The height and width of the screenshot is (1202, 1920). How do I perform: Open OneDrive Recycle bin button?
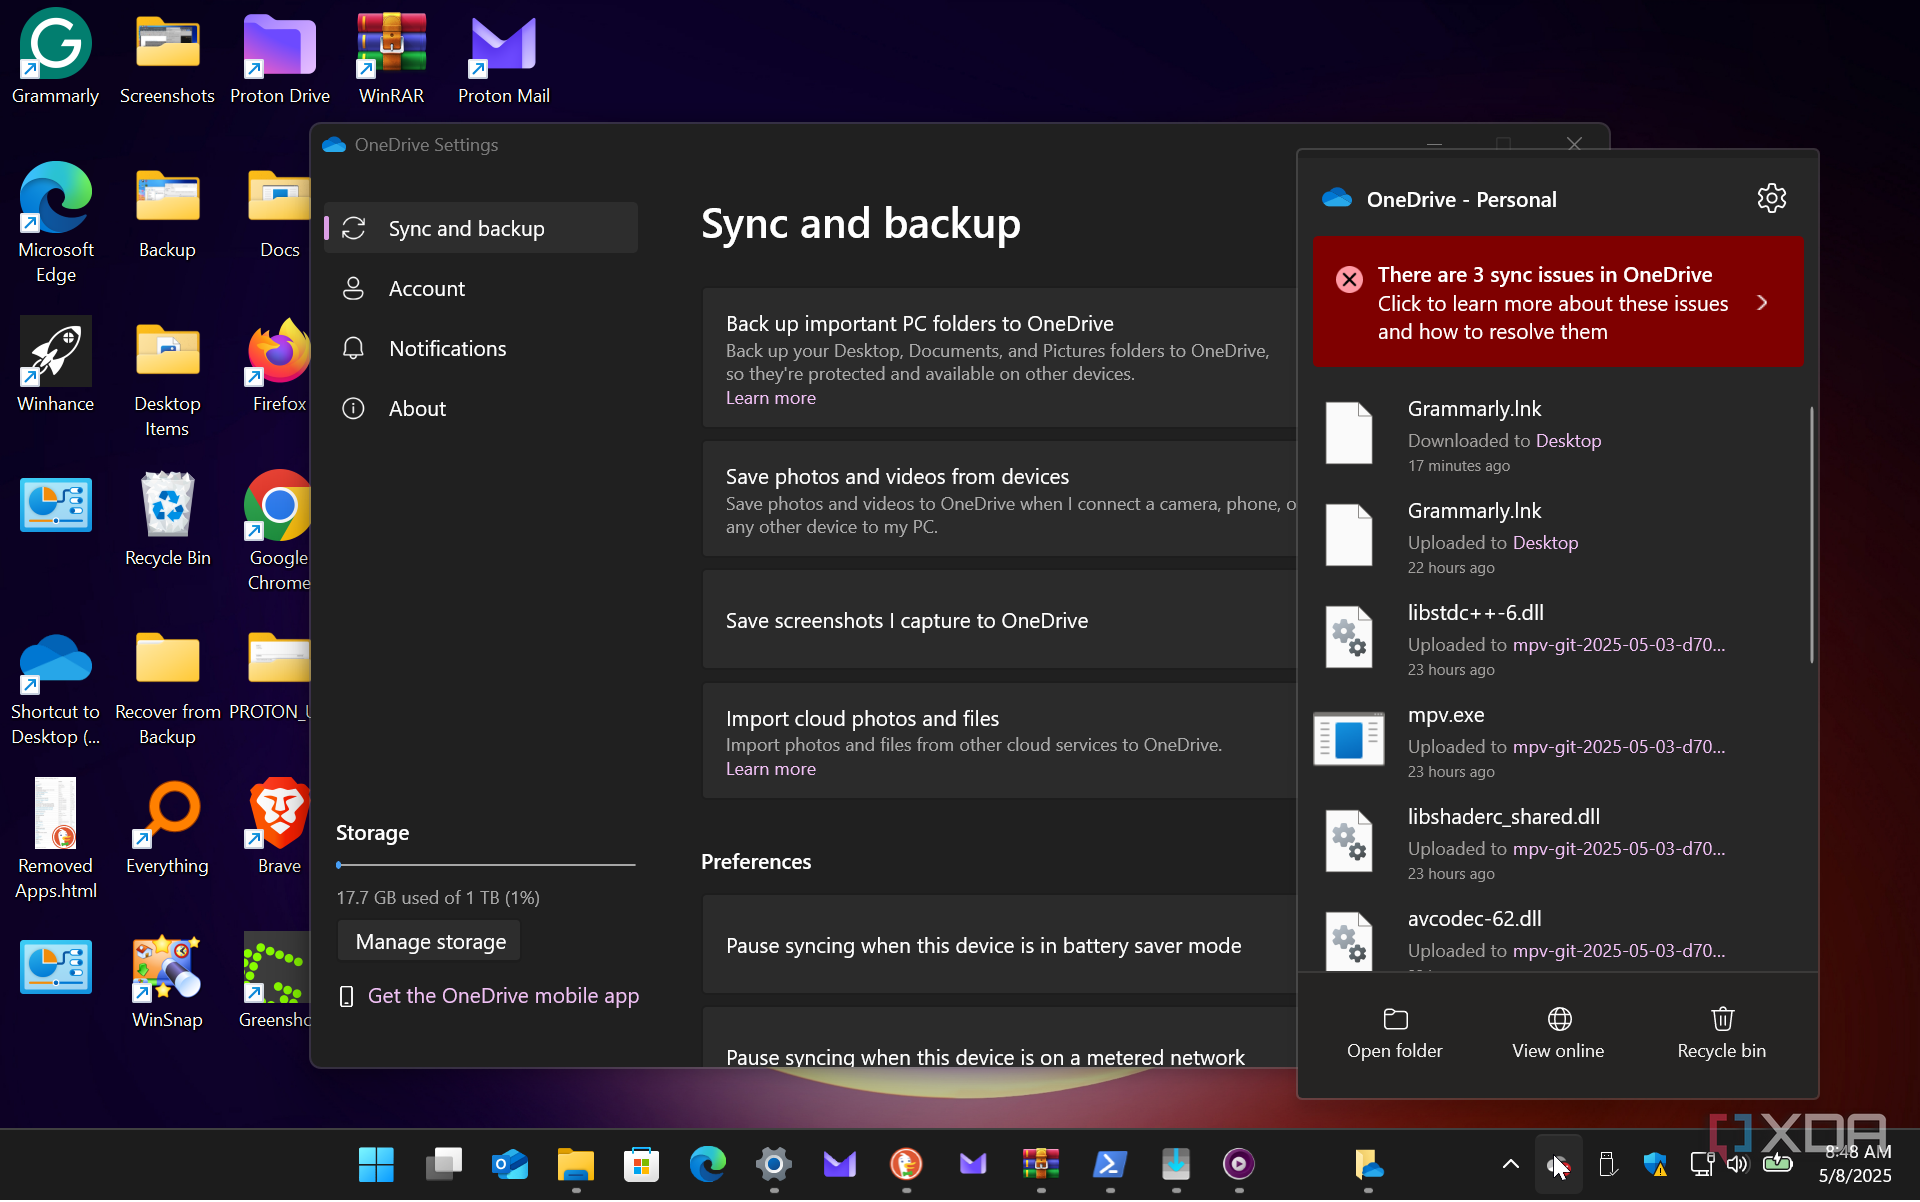click(1721, 1034)
